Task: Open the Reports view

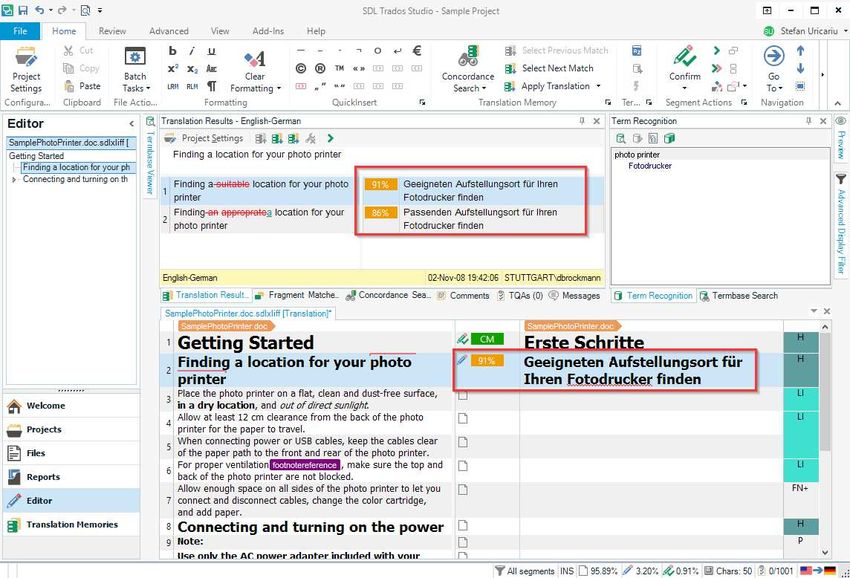Action: pyautogui.click(x=71, y=477)
